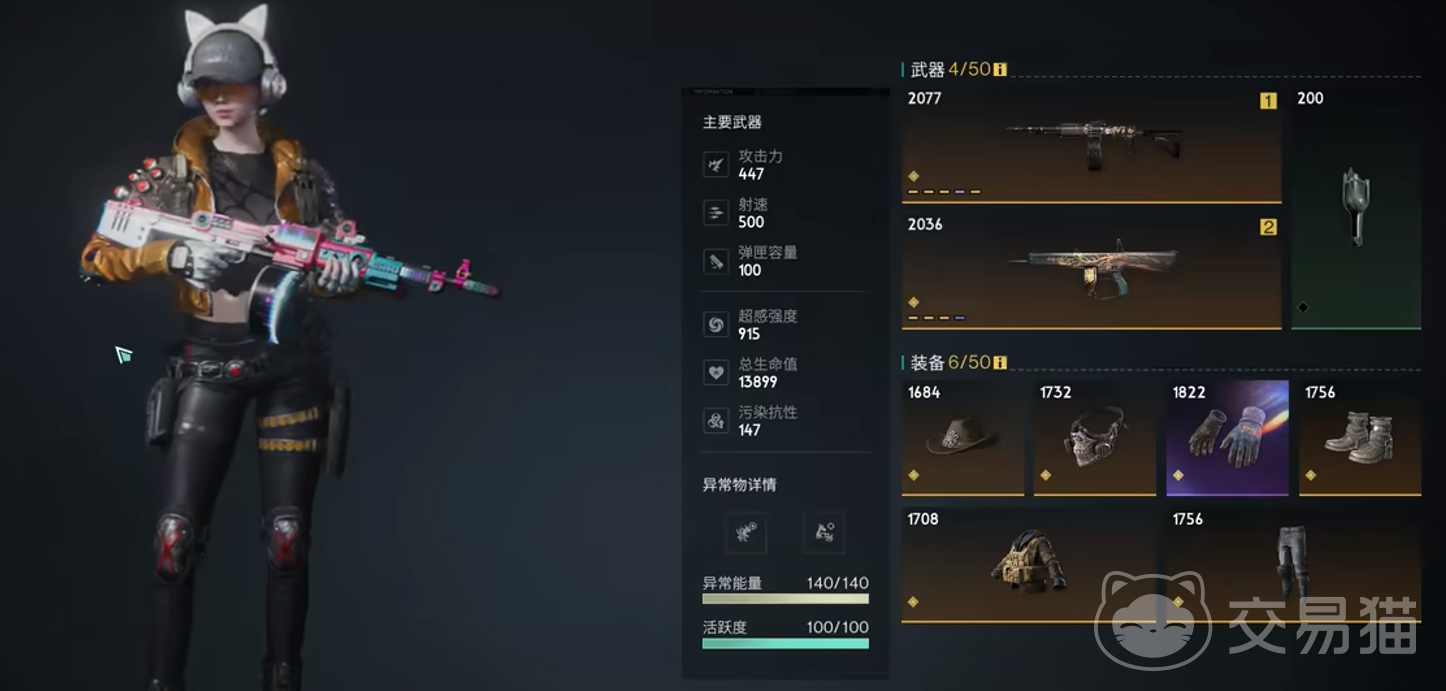Select the 2036 secondary weapon slot

click(x=1091, y=272)
